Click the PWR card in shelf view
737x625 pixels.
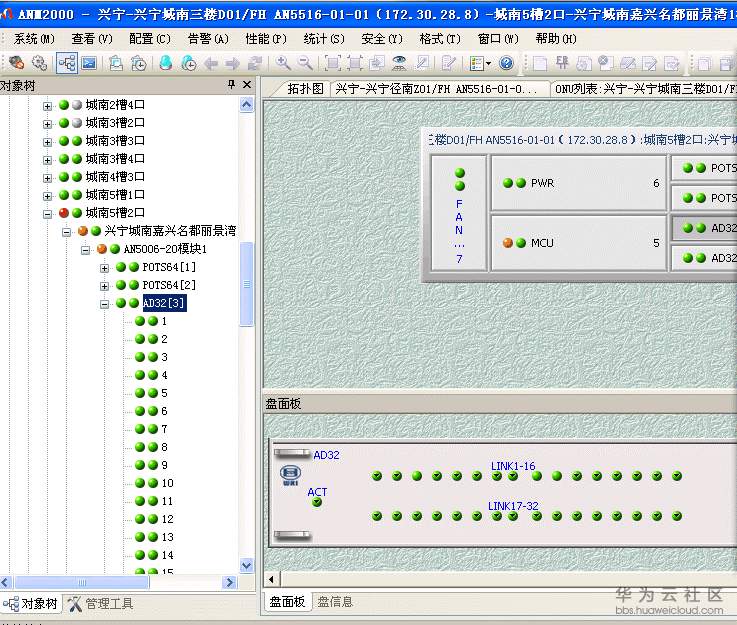[579, 183]
